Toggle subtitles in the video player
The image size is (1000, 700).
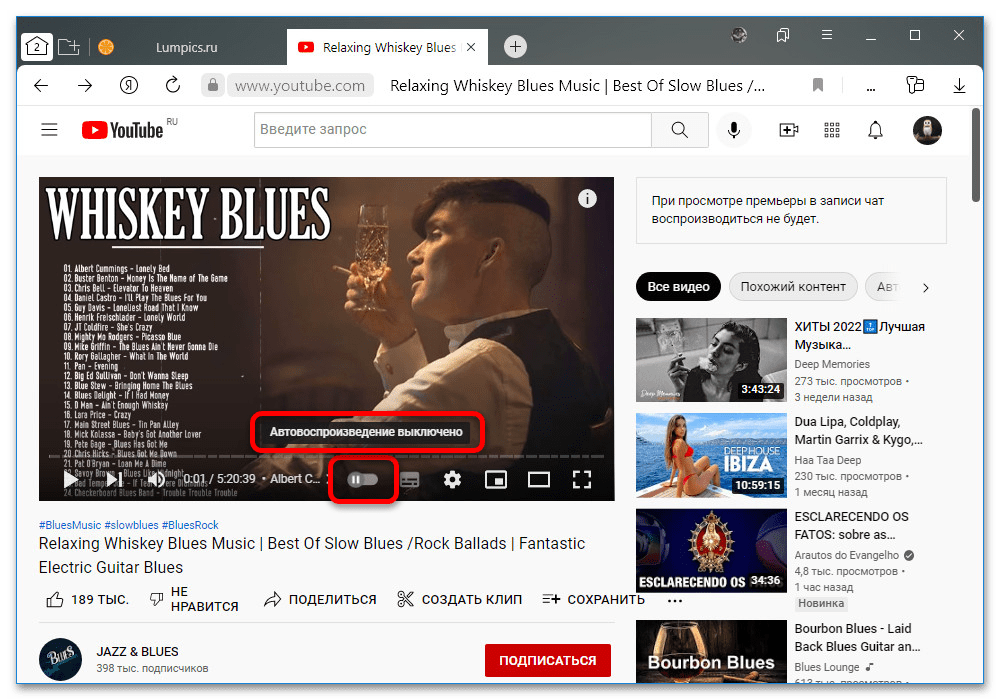(409, 480)
